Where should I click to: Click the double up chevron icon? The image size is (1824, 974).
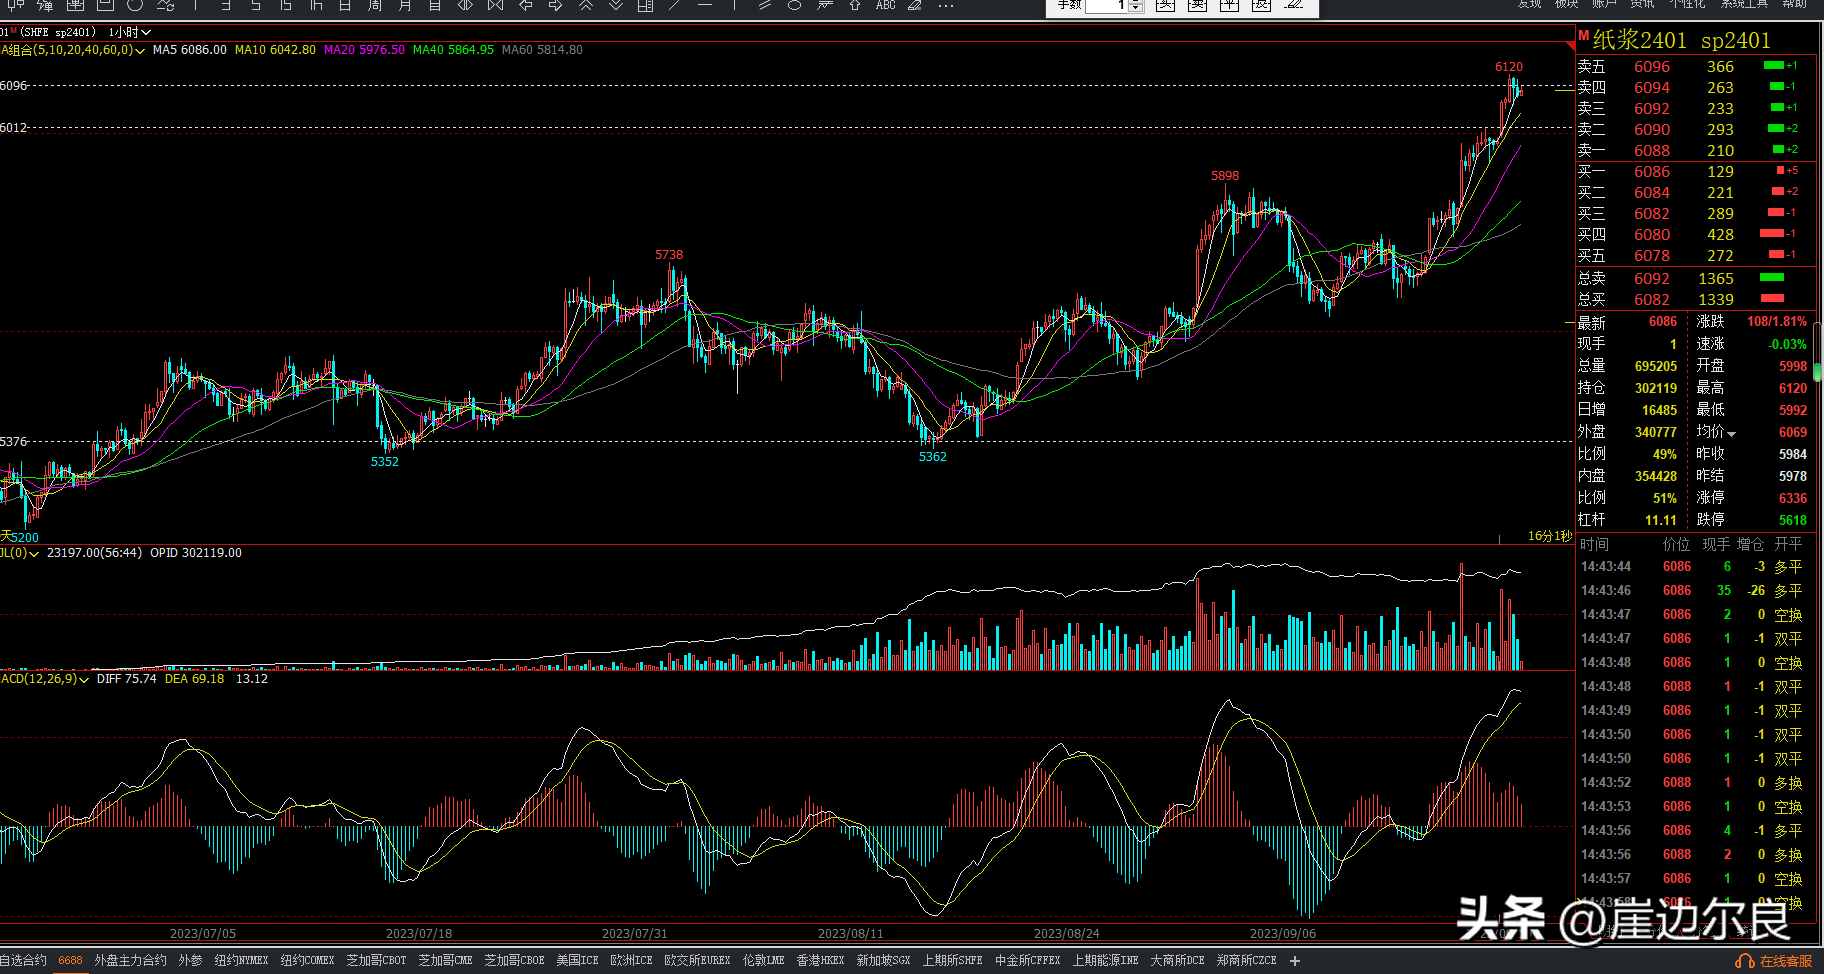point(586,5)
